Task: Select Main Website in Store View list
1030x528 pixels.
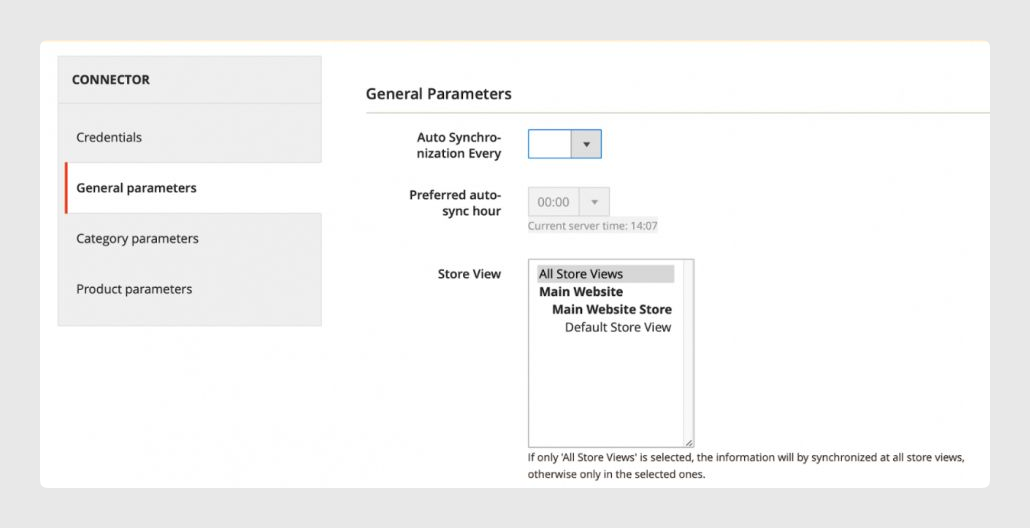Action: 581,292
